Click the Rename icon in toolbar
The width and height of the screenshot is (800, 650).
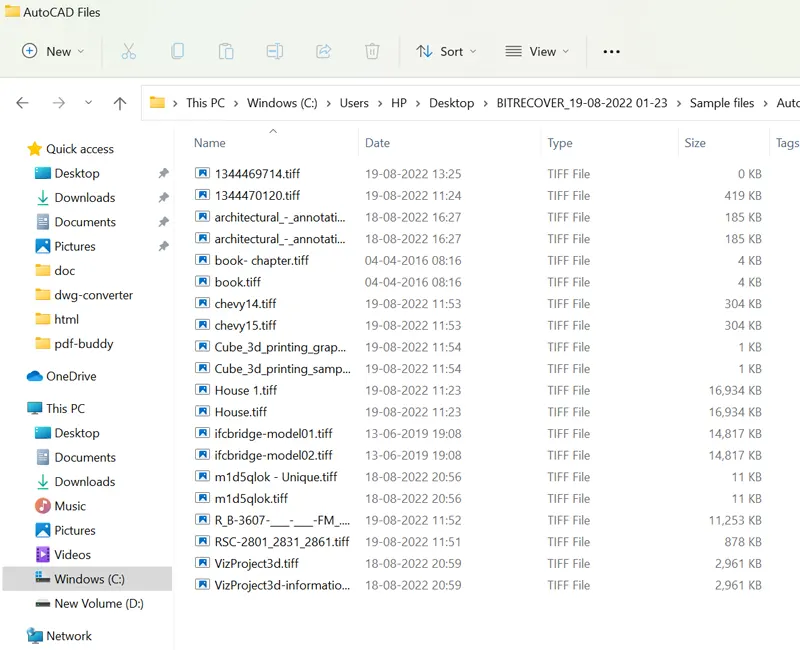(275, 51)
